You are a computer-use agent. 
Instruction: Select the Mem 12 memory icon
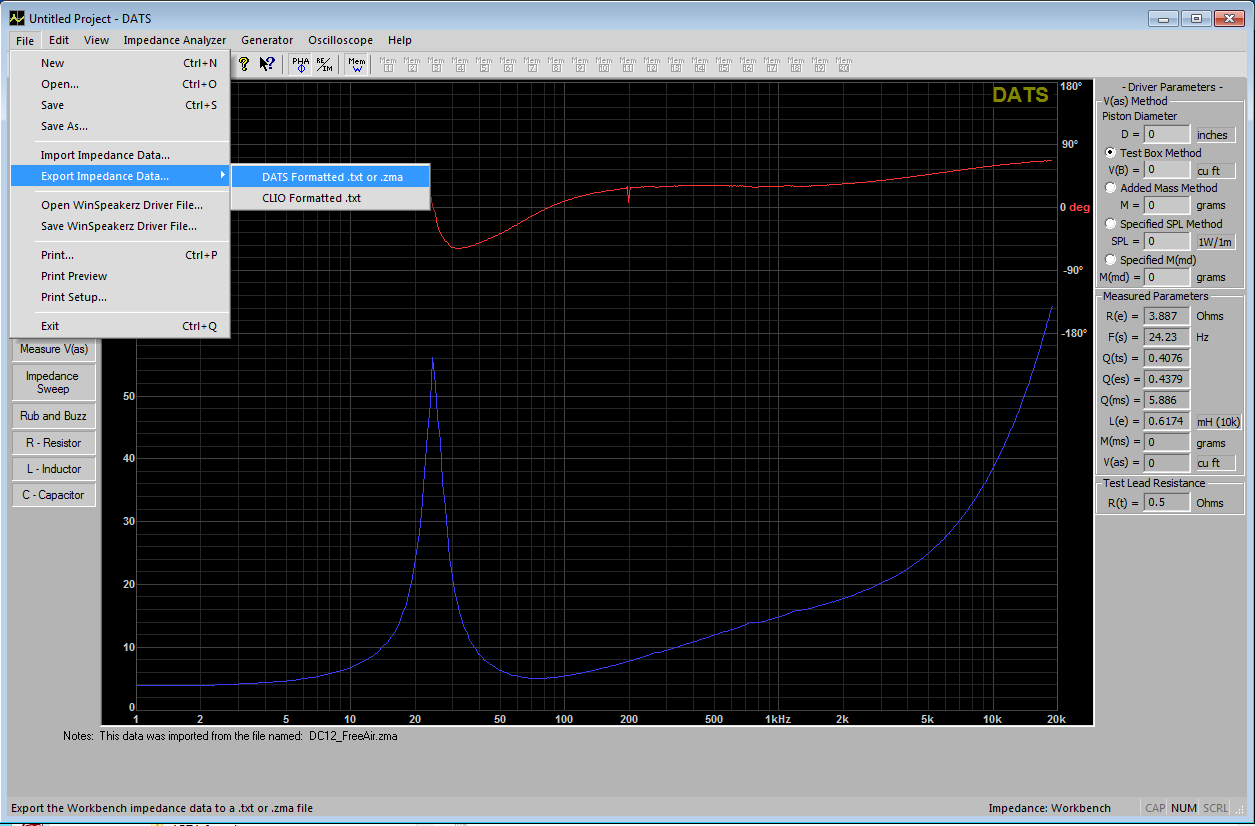(652, 64)
